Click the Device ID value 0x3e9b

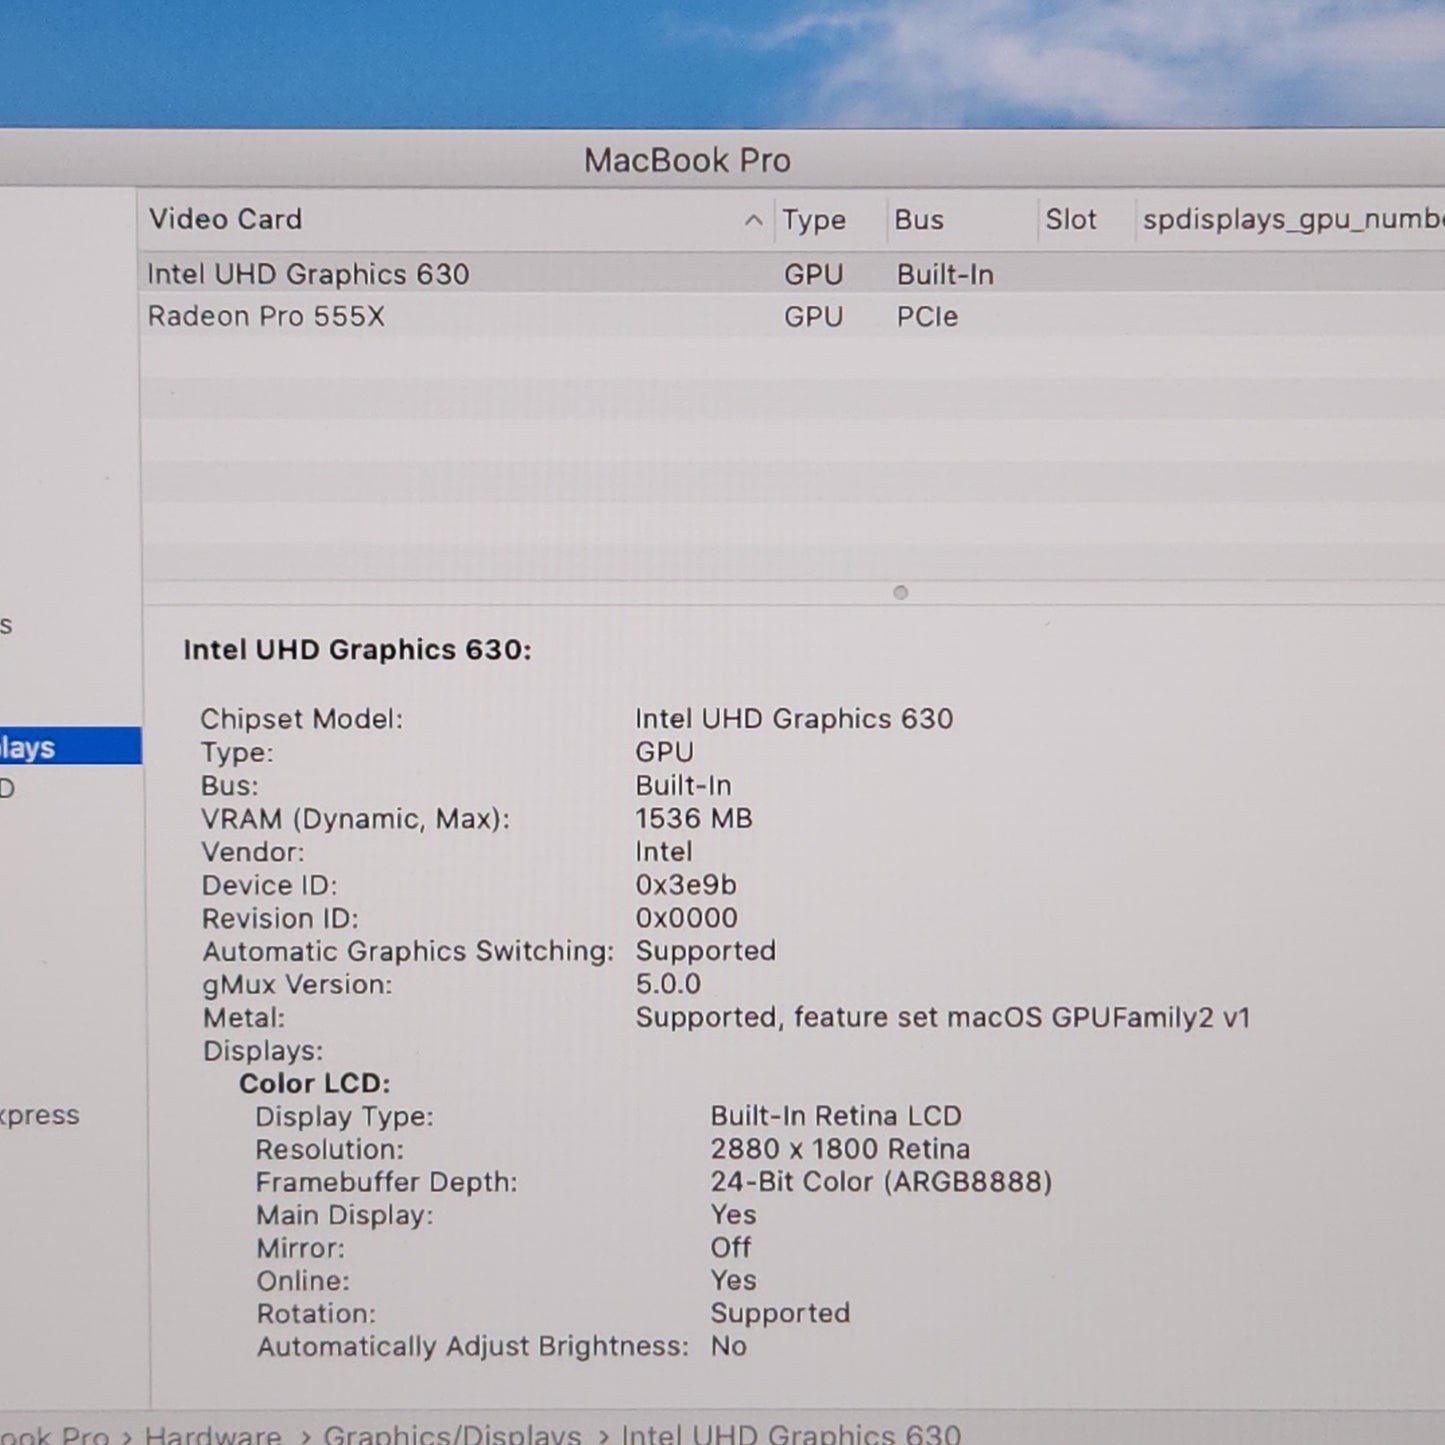click(685, 885)
